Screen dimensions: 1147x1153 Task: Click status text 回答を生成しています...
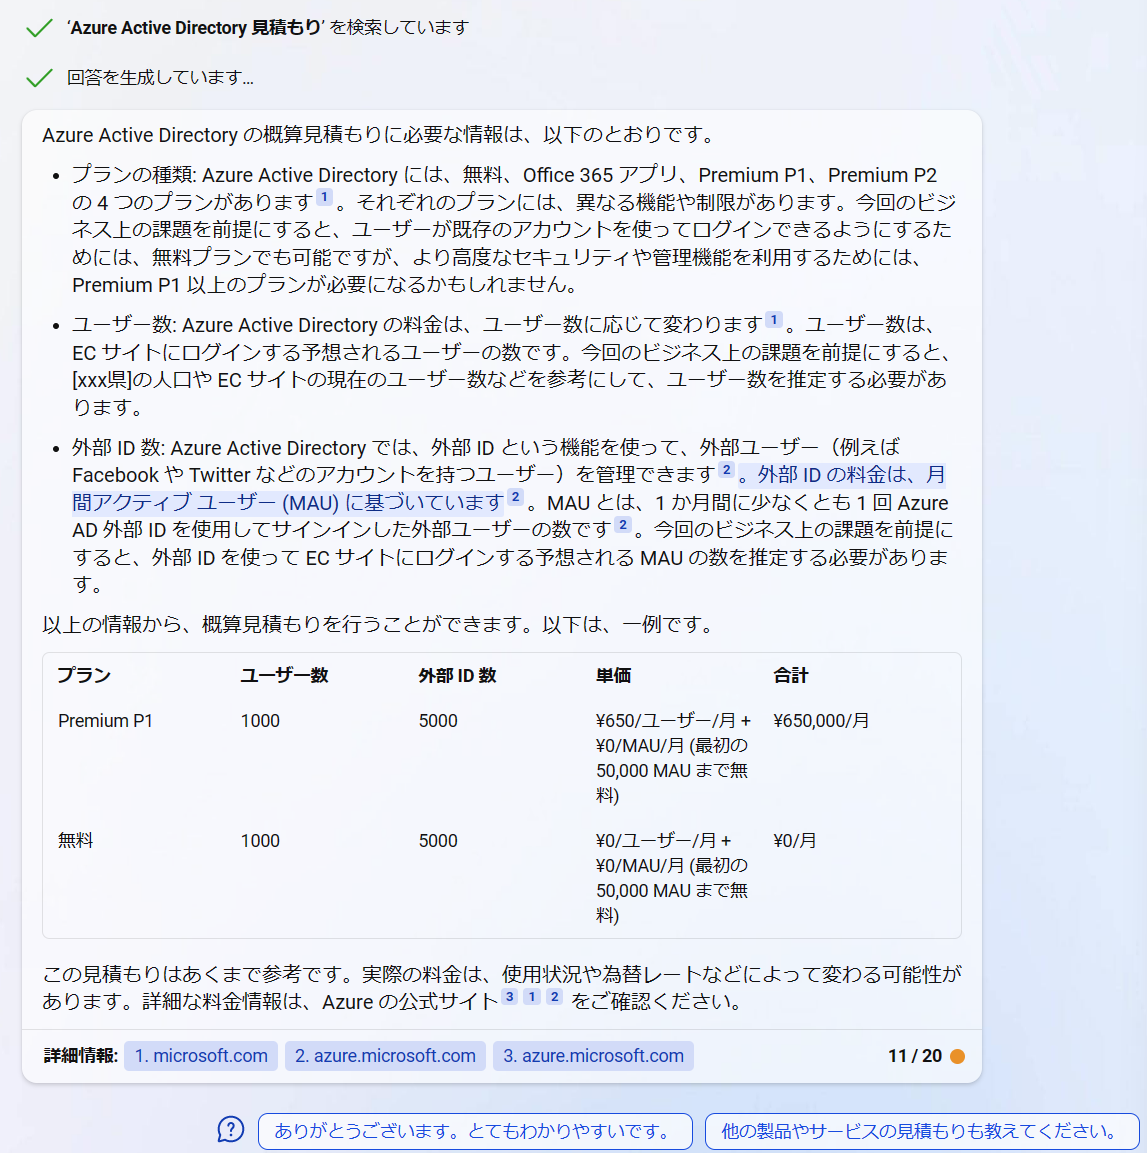(x=160, y=77)
